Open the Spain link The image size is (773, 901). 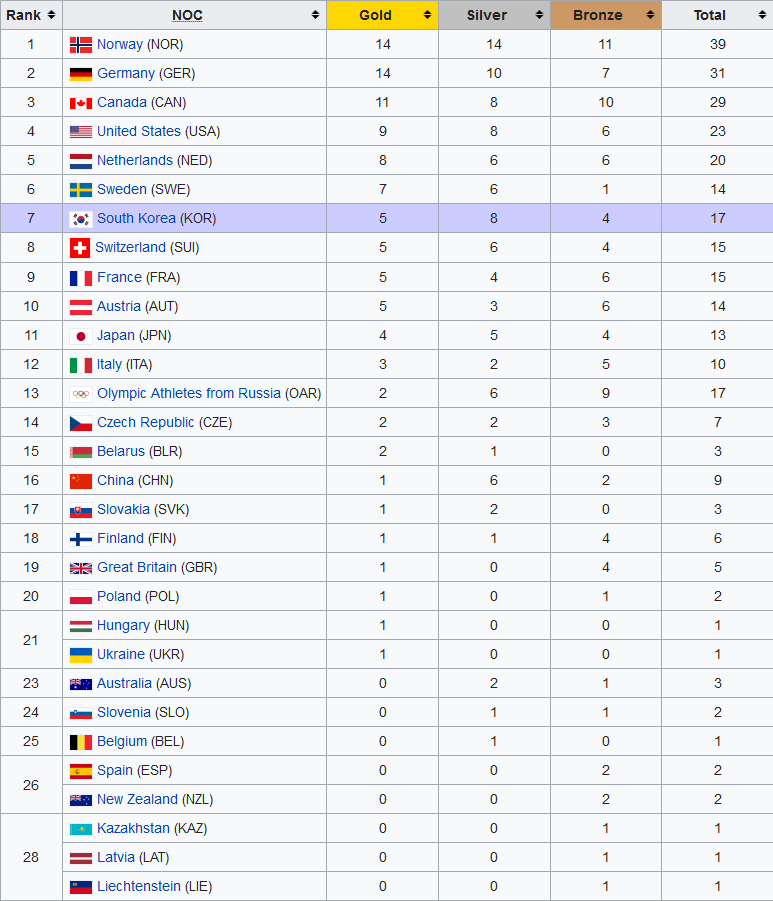[x=114, y=770]
